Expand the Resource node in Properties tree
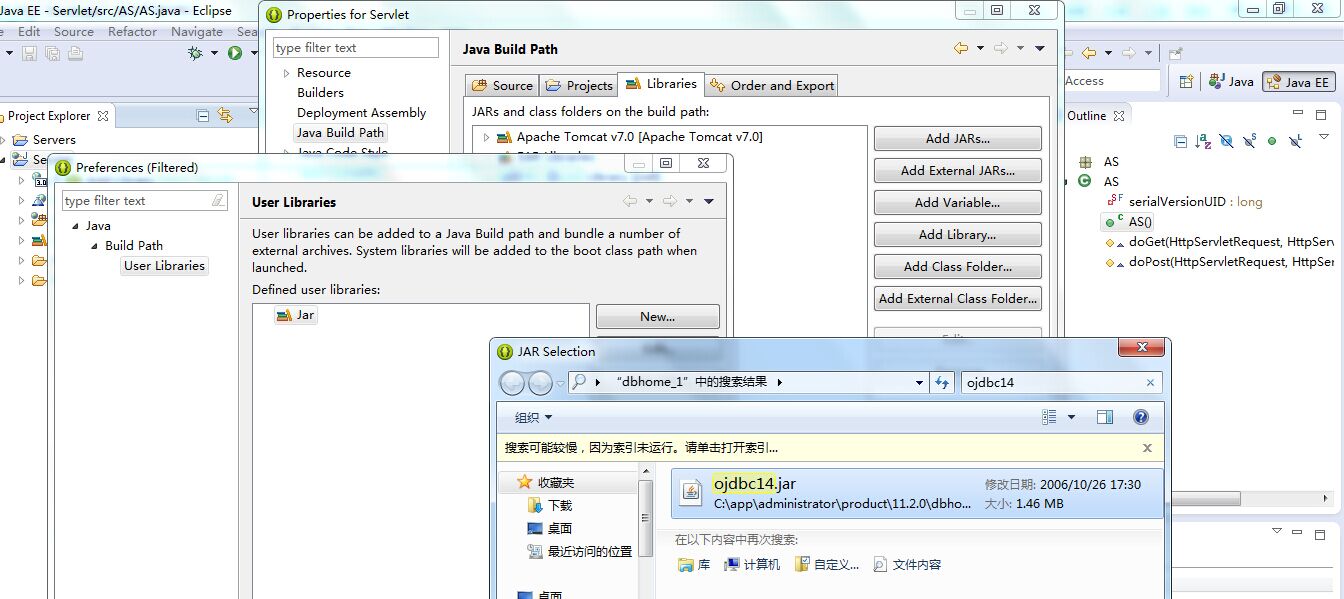 pyautogui.click(x=286, y=73)
